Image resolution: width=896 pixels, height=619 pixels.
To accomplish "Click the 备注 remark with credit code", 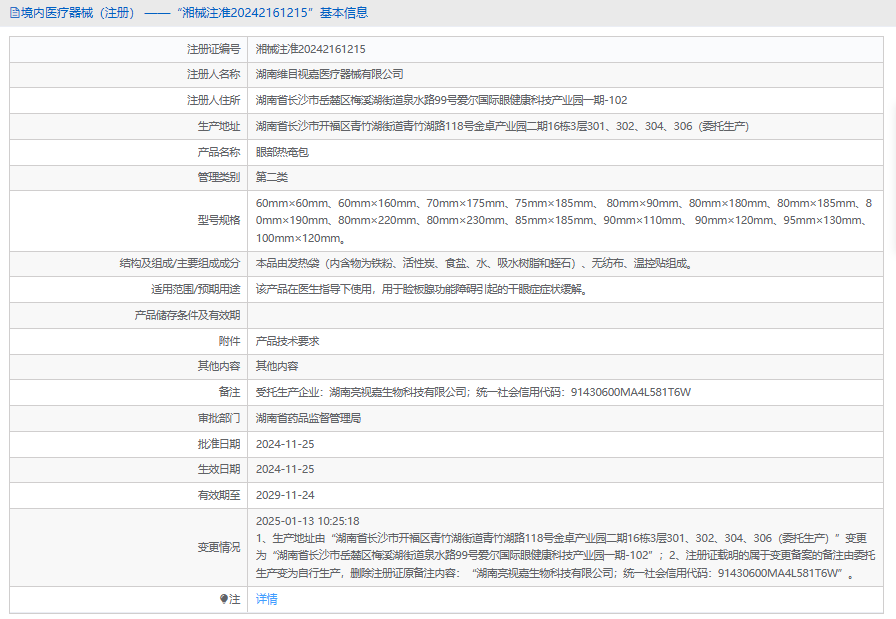I will tap(473, 392).
